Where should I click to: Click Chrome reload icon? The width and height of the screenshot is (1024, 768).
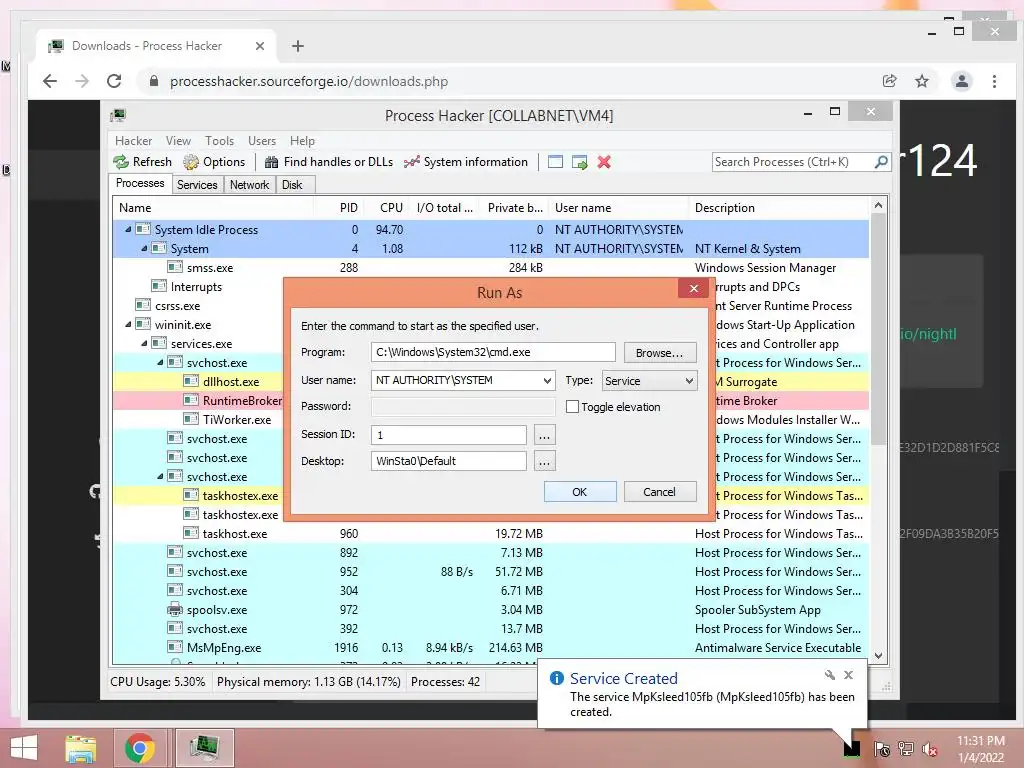click(x=114, y=81)
